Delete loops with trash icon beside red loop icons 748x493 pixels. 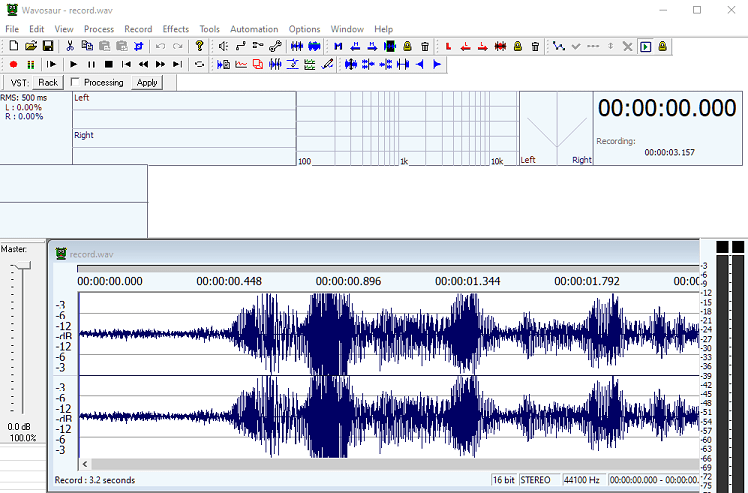[x=535, y=46]
